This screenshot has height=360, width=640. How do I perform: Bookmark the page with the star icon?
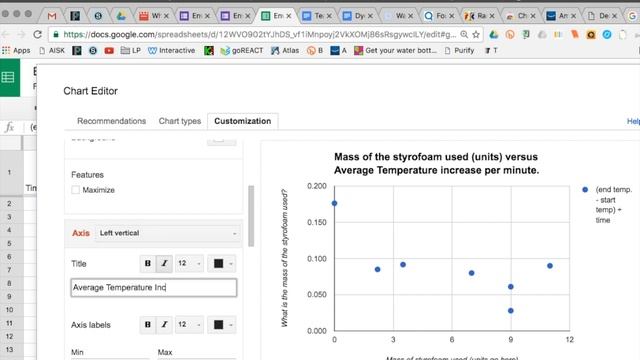476,35
